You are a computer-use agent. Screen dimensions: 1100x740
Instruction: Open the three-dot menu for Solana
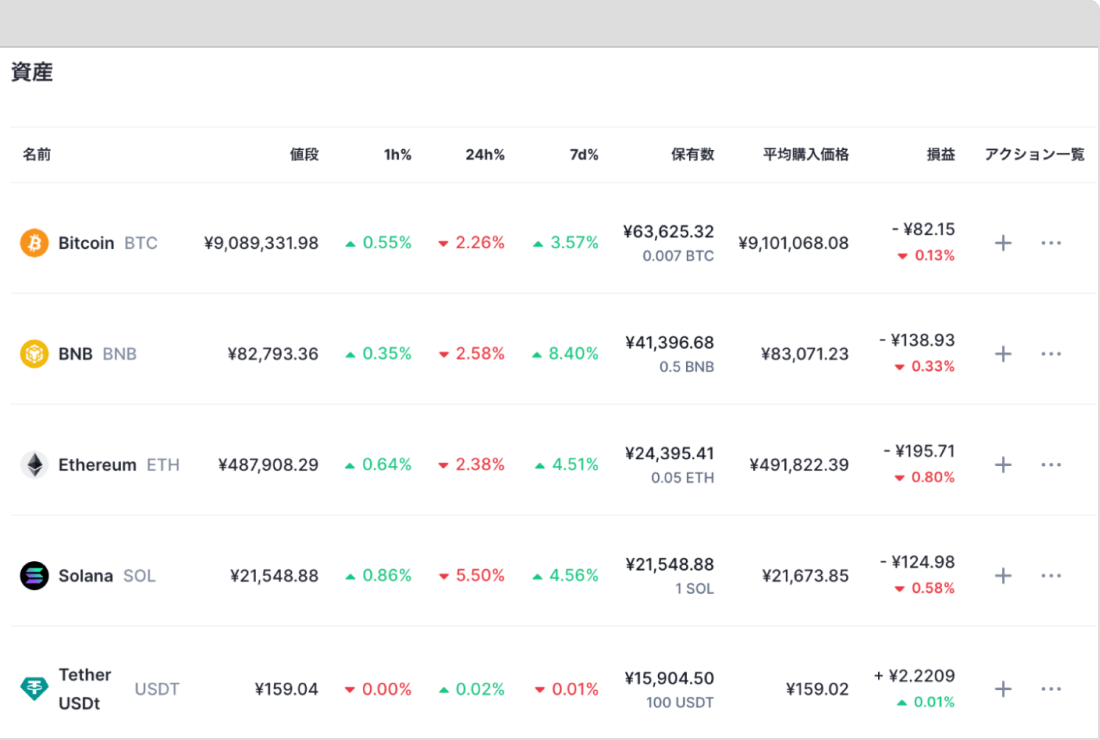coord(1051,576)
